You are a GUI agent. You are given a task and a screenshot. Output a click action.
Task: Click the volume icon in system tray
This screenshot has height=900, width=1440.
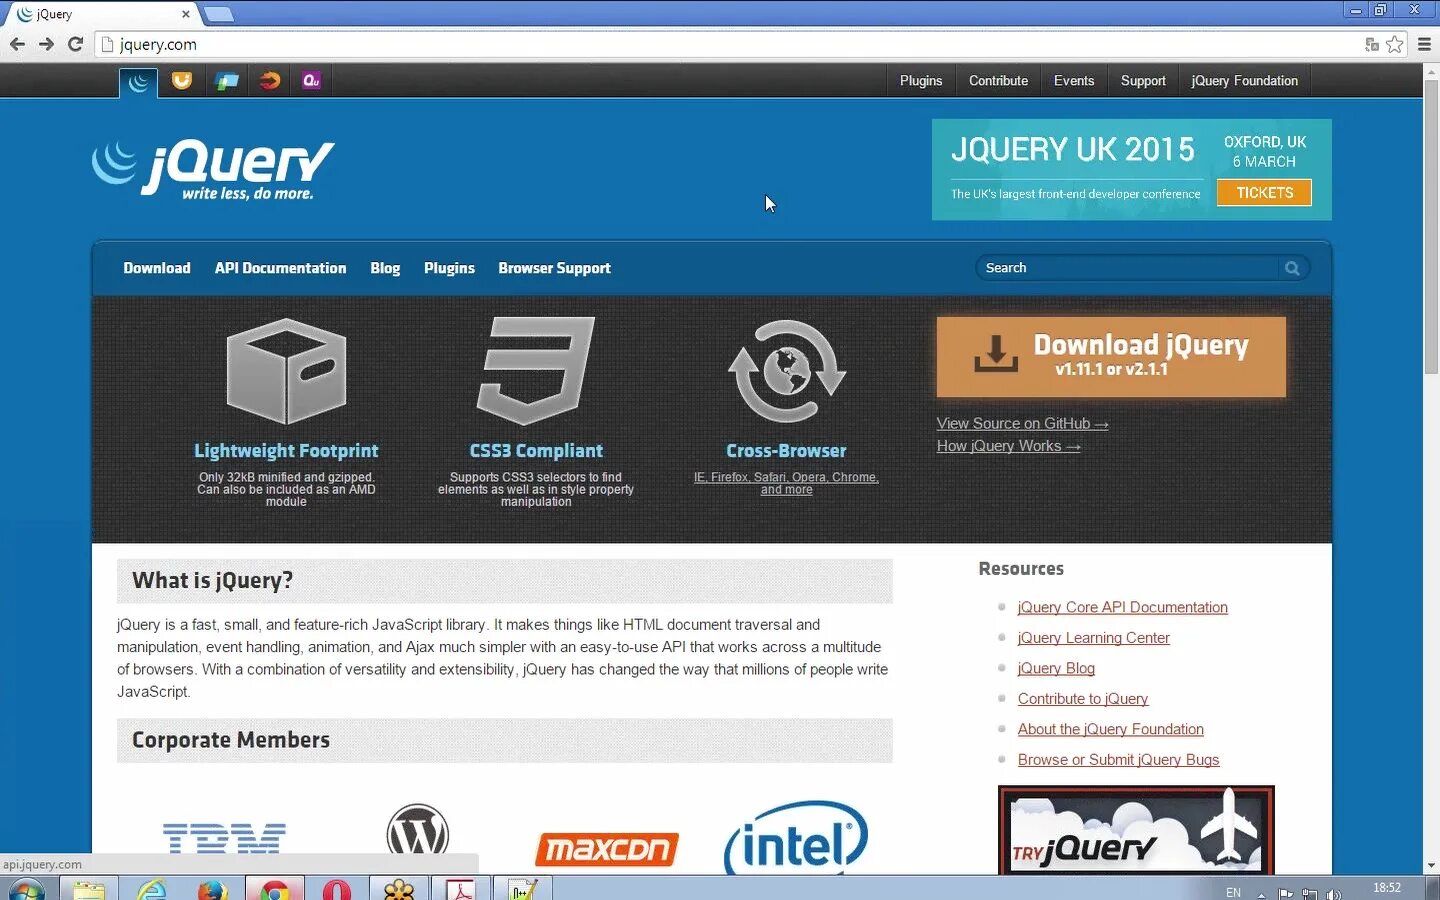[1333, 894]
